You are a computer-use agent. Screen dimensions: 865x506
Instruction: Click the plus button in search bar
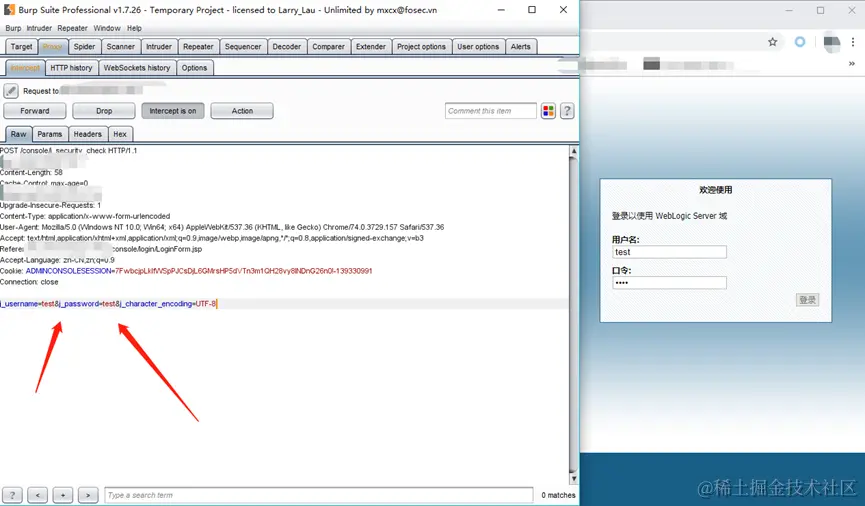click(63, 495)
